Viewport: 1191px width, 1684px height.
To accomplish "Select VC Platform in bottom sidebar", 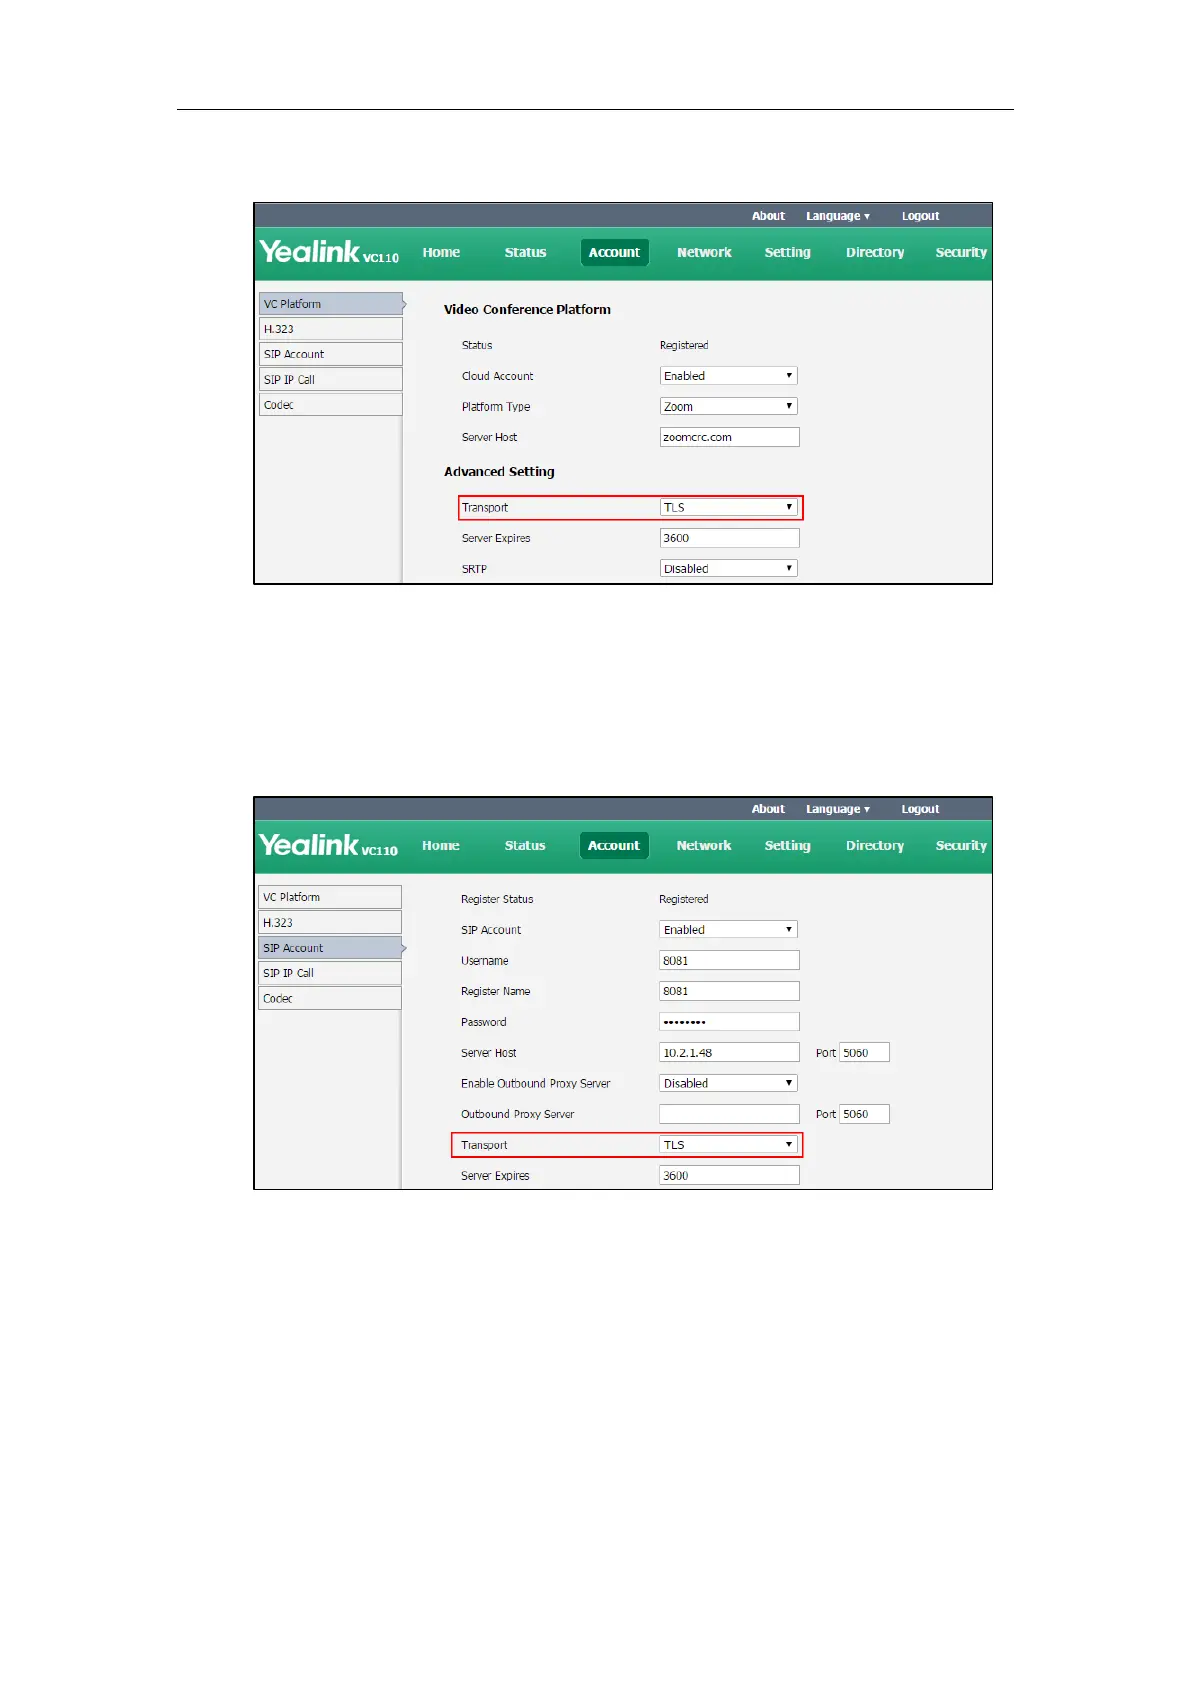I will pyautogui.click(x=330, y=897).
